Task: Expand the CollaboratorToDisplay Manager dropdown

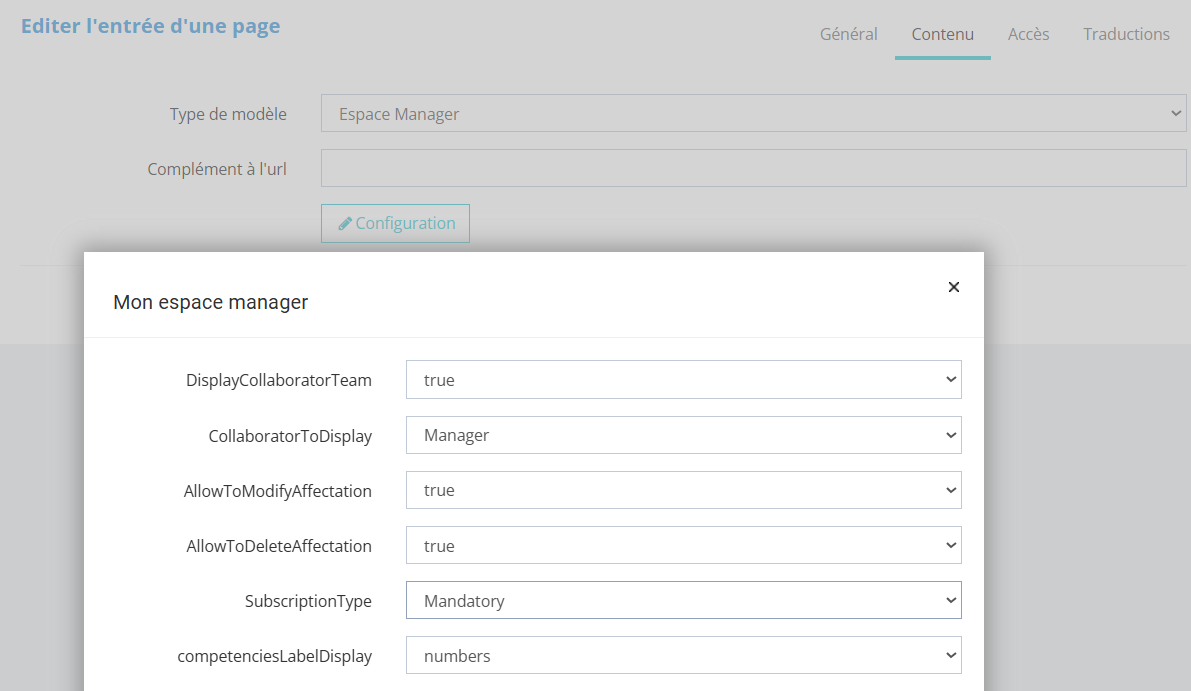Action: tap(683, 435)
